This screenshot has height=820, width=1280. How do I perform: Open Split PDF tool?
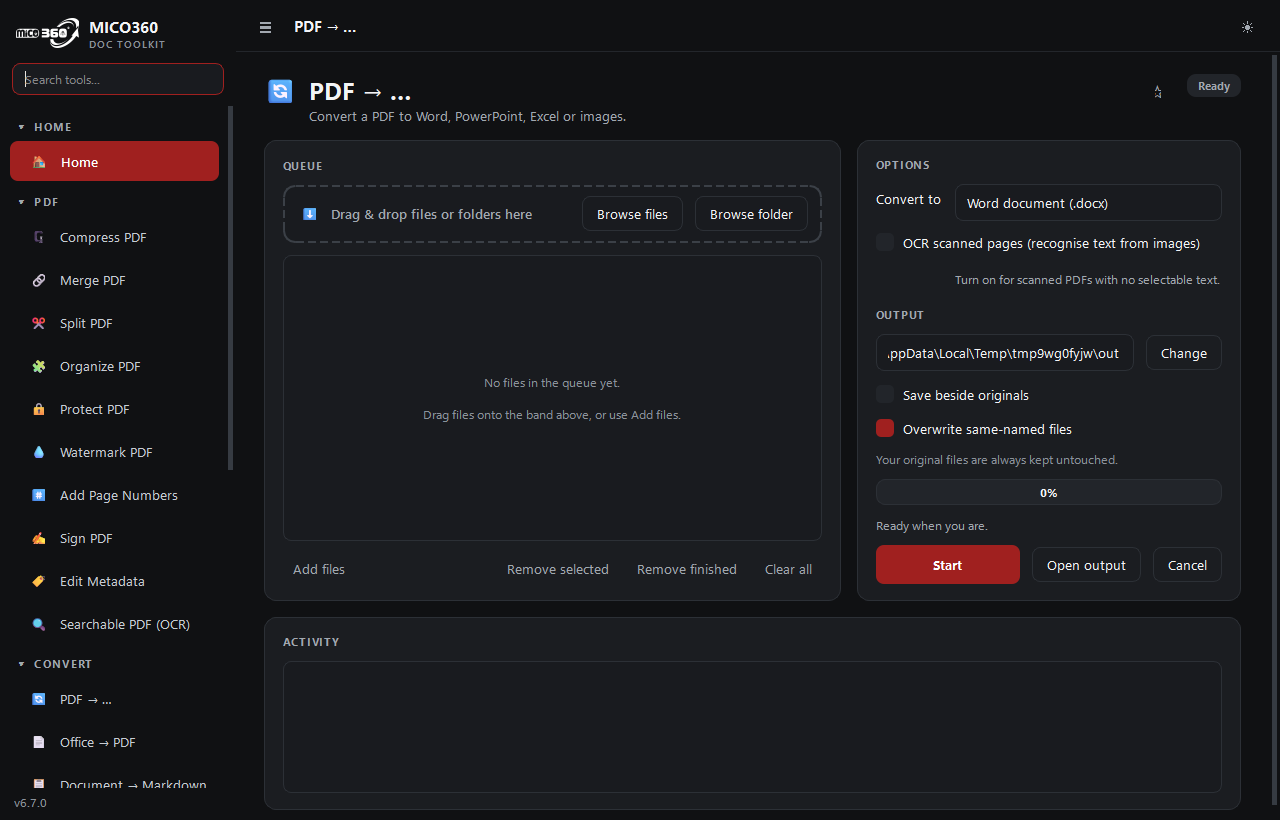pyautogui.click(x=114, y=323)
